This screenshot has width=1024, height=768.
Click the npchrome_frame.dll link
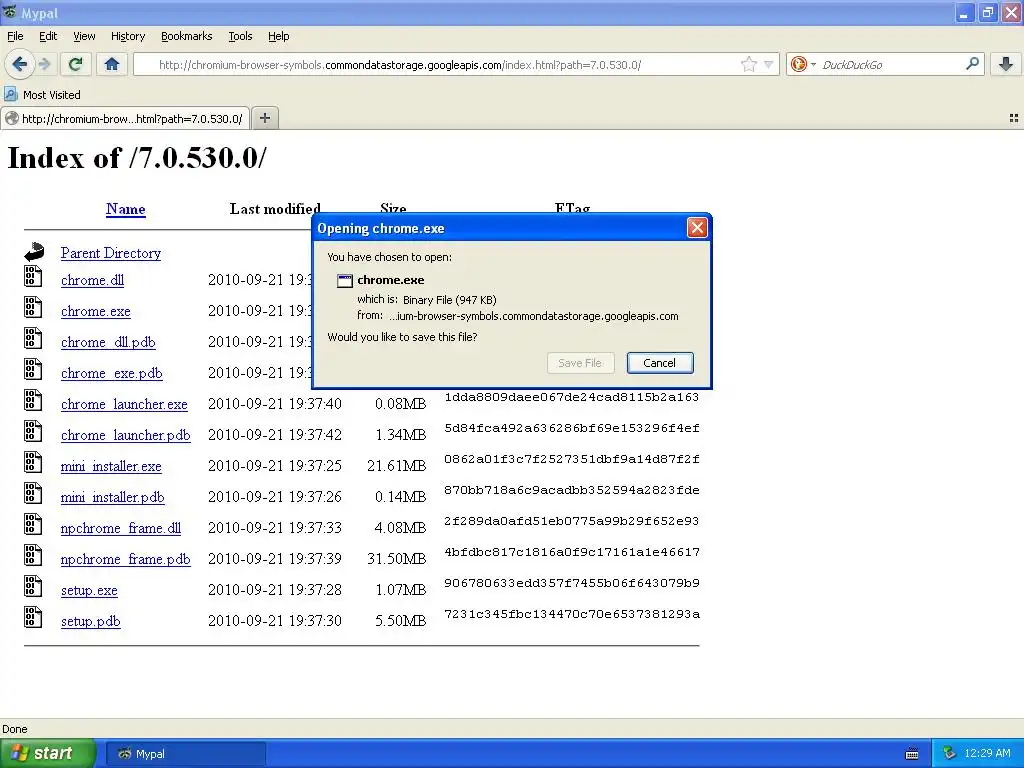121,528
